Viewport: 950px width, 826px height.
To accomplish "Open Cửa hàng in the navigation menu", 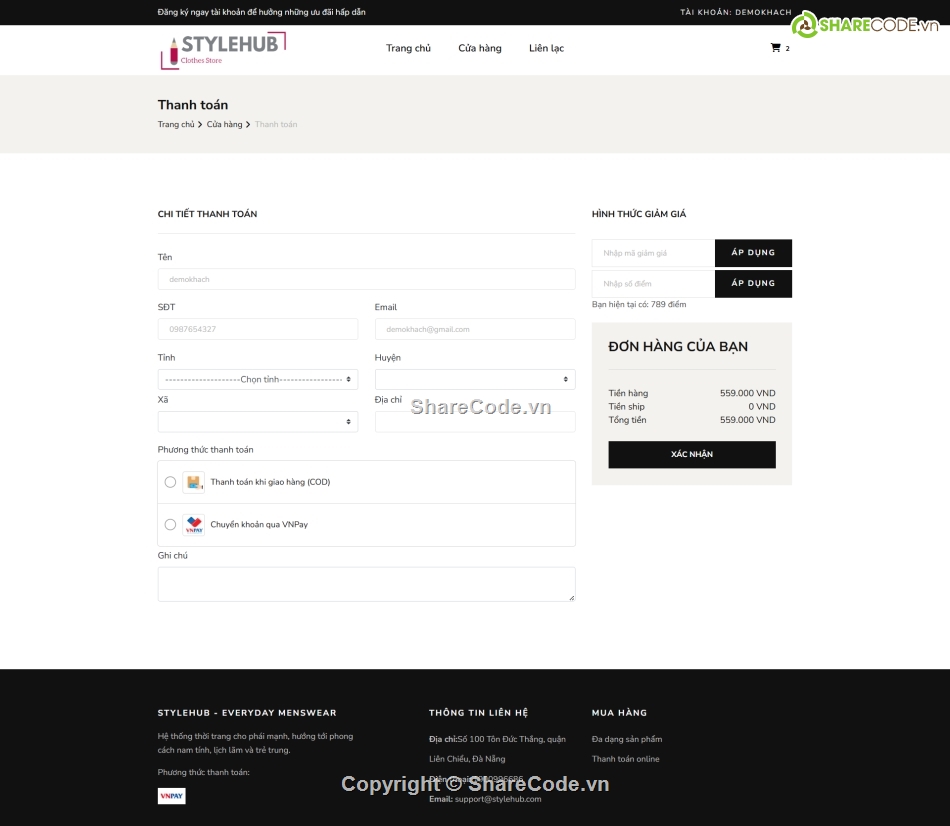I will click(x=480, y=48).
